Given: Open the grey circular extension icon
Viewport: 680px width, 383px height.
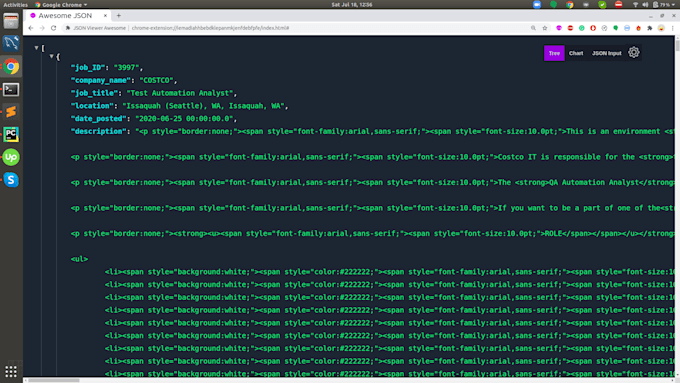Looking at the screenshot, I should [604, 28].
